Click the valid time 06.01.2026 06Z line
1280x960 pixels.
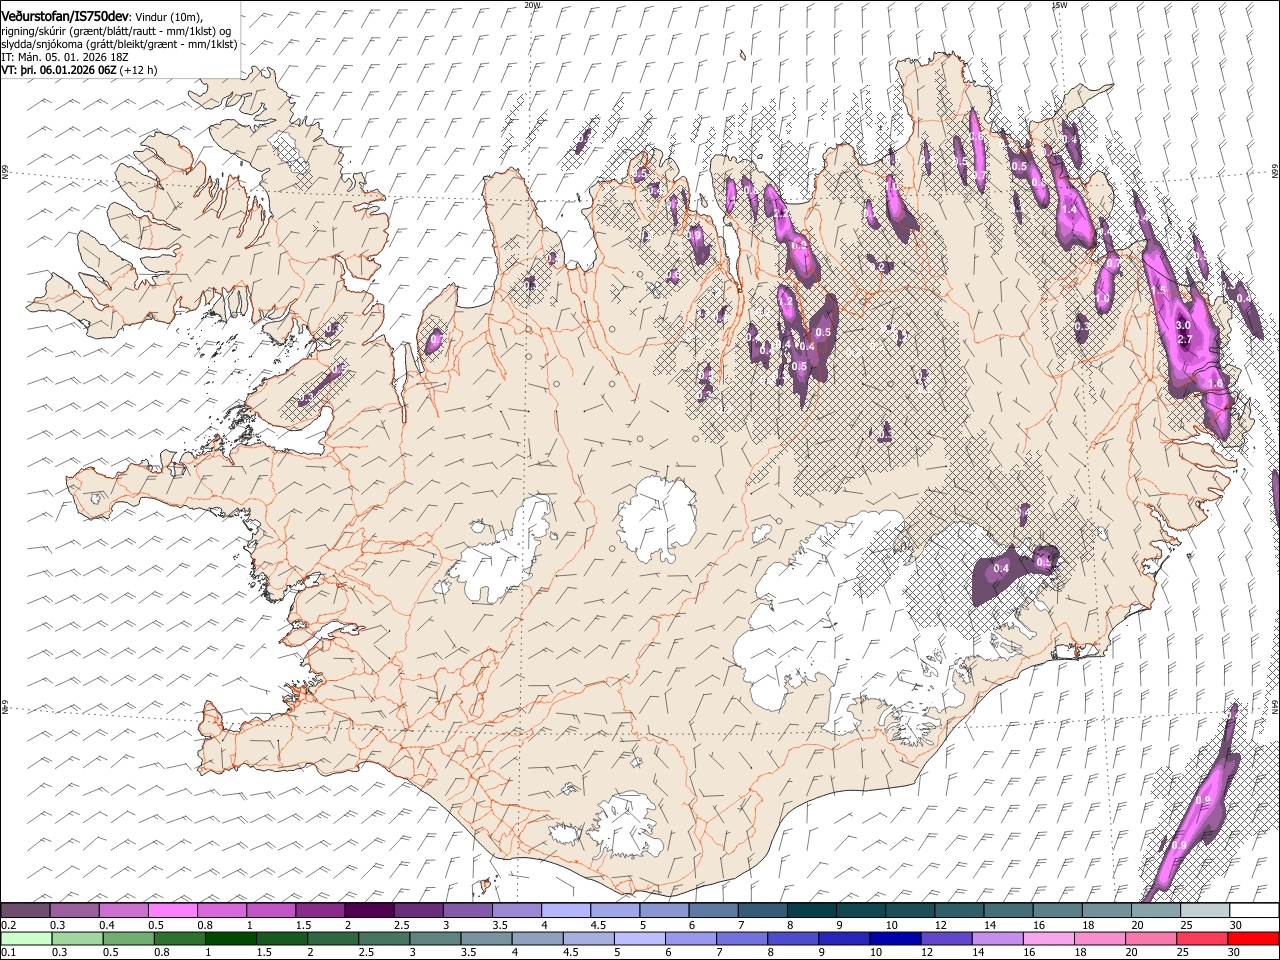coord(79,70)
